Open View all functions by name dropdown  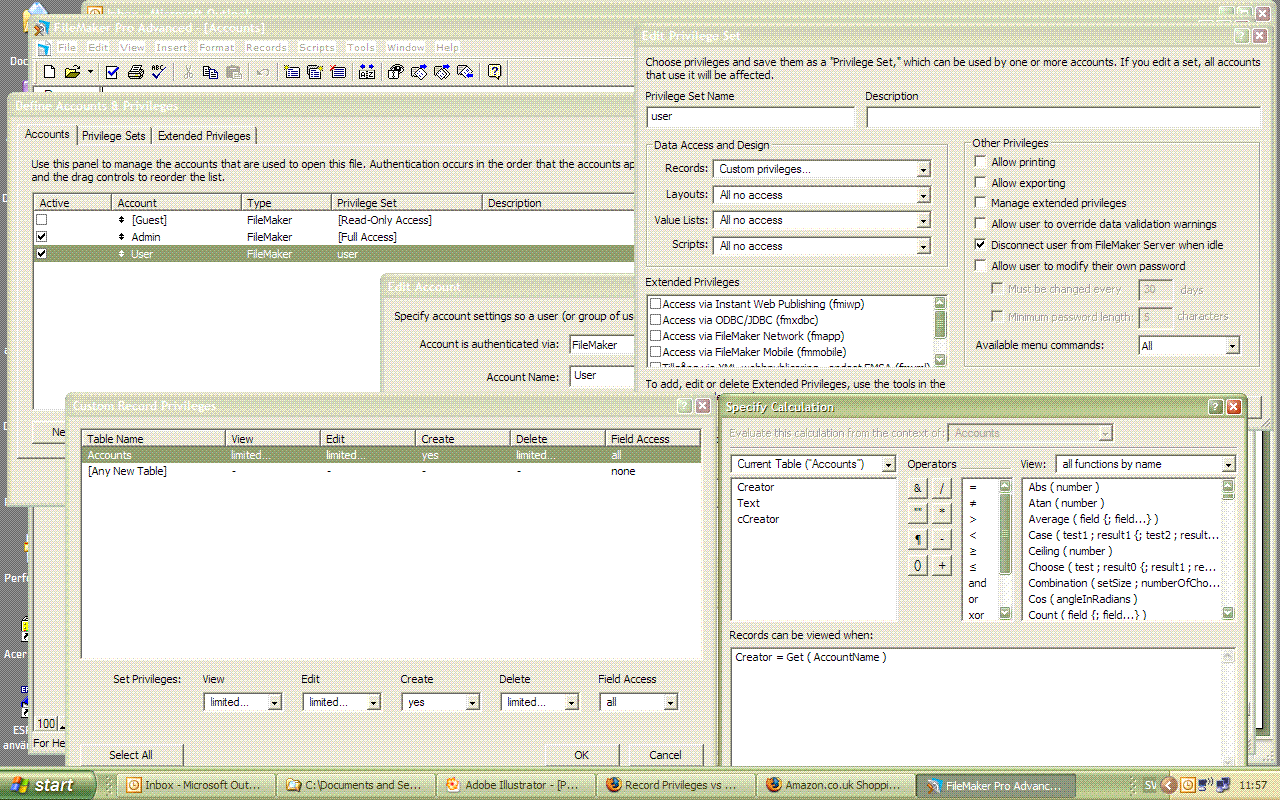tap(1146, 465)
